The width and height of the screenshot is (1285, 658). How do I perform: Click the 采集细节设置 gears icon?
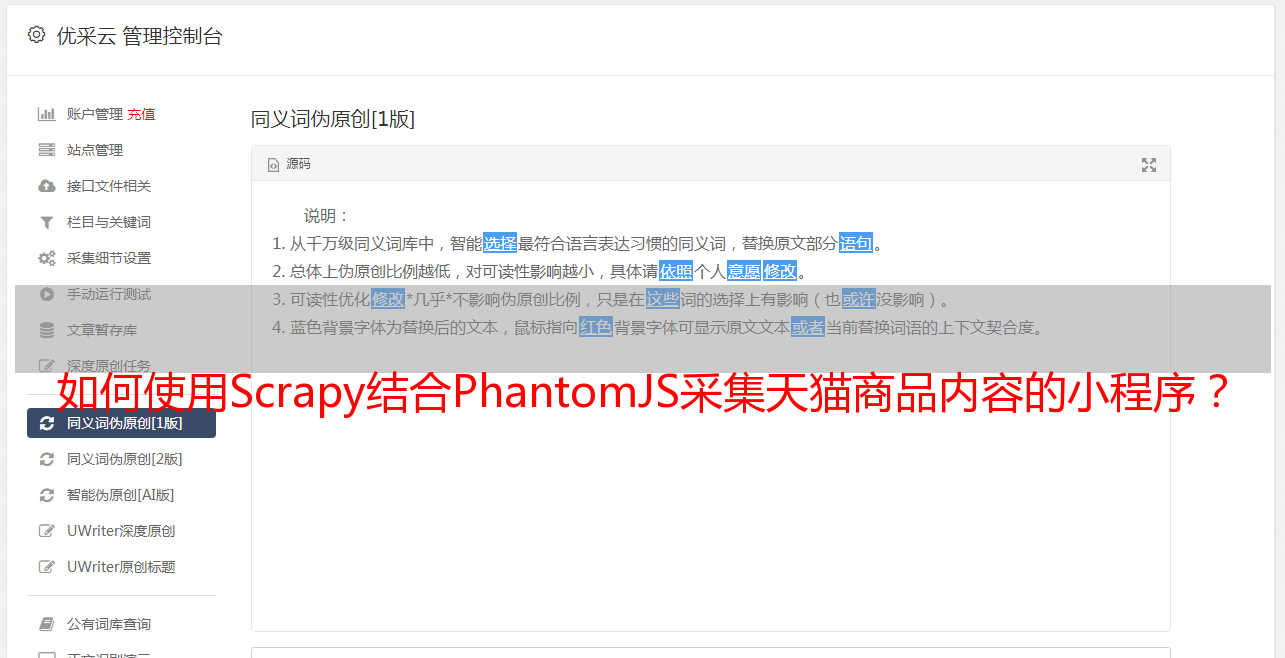point(46,258)
